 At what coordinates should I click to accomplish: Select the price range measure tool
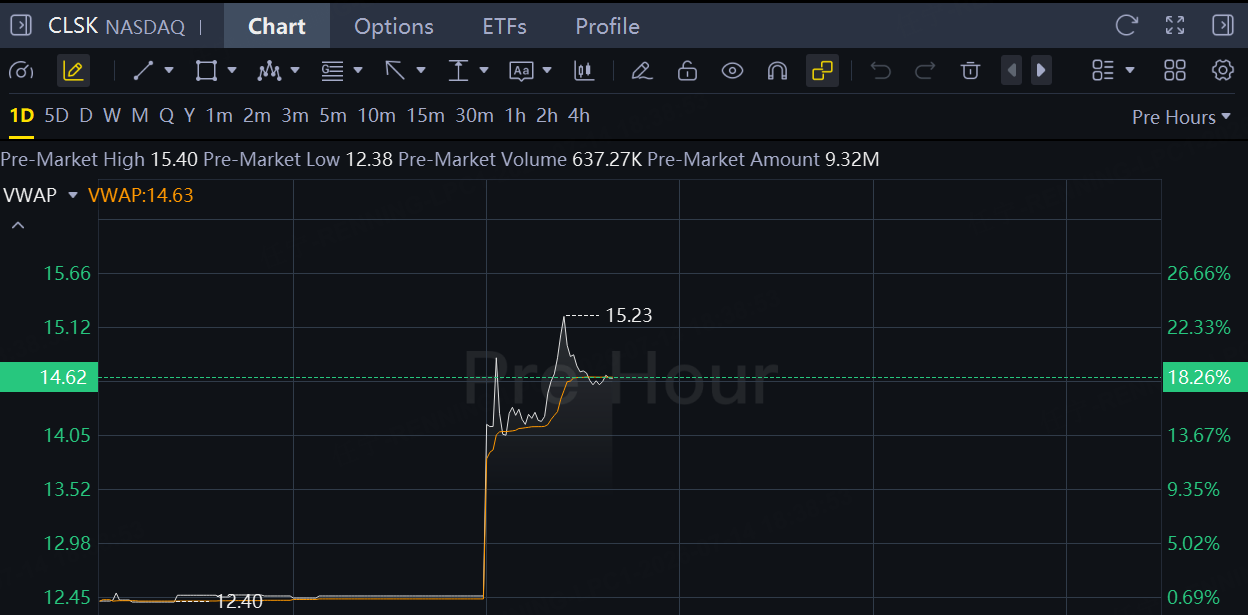coord(458,71)
